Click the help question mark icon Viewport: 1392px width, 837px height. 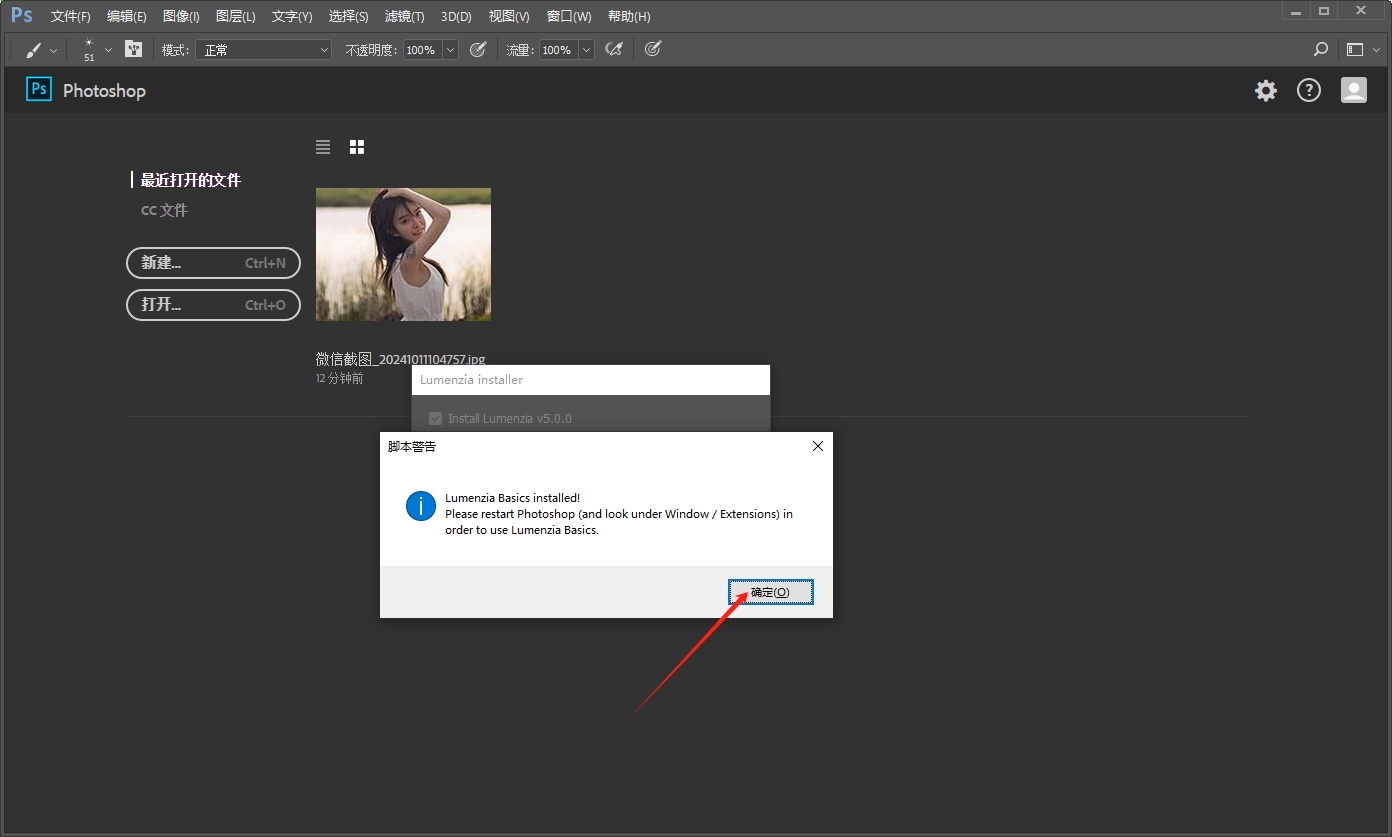(1309, 91)
